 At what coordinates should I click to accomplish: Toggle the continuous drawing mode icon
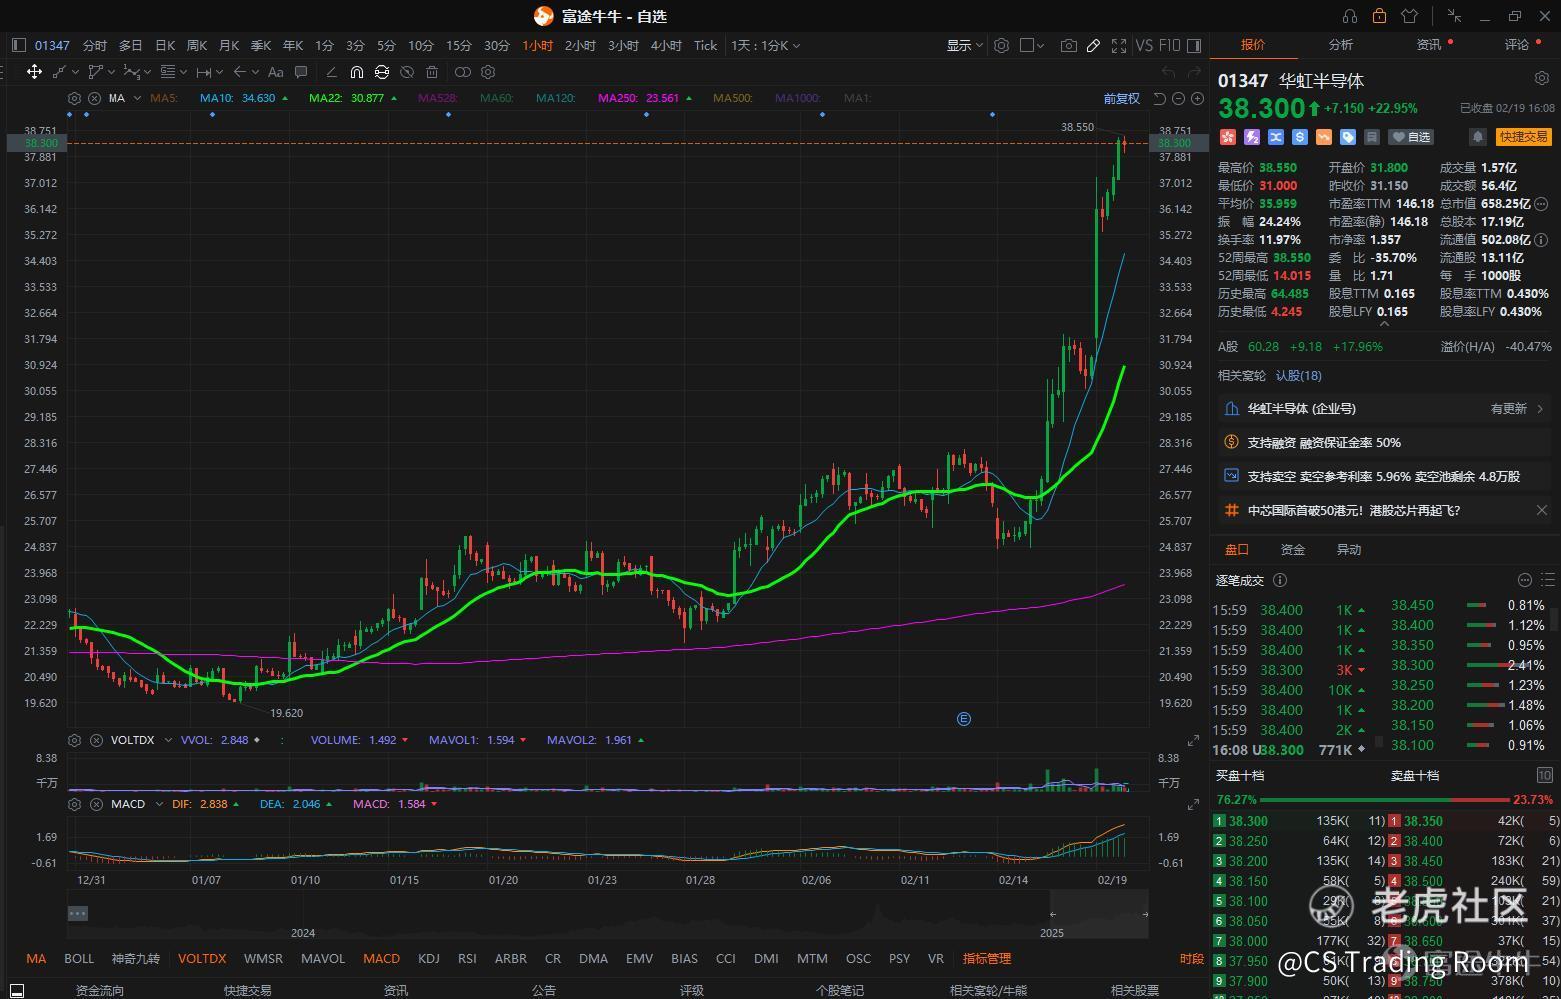click(x=382, y=72)
